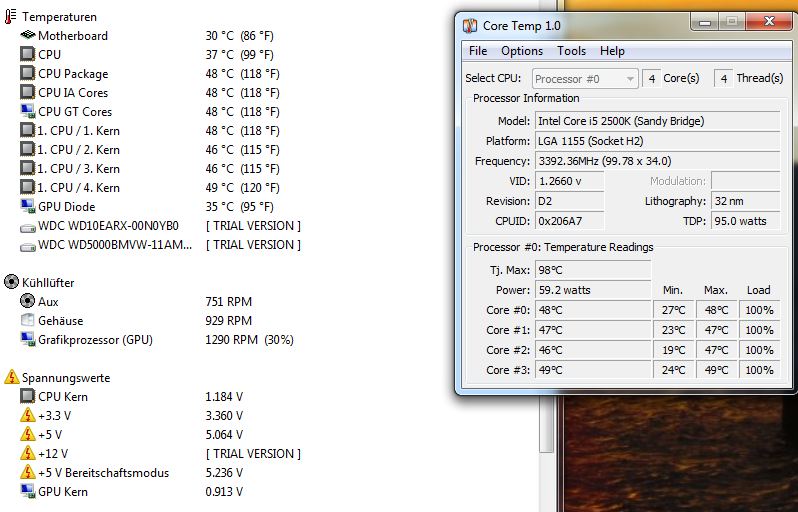
Task: Select the 4 Thread(s) count box
Action: (x=723, y=79)
